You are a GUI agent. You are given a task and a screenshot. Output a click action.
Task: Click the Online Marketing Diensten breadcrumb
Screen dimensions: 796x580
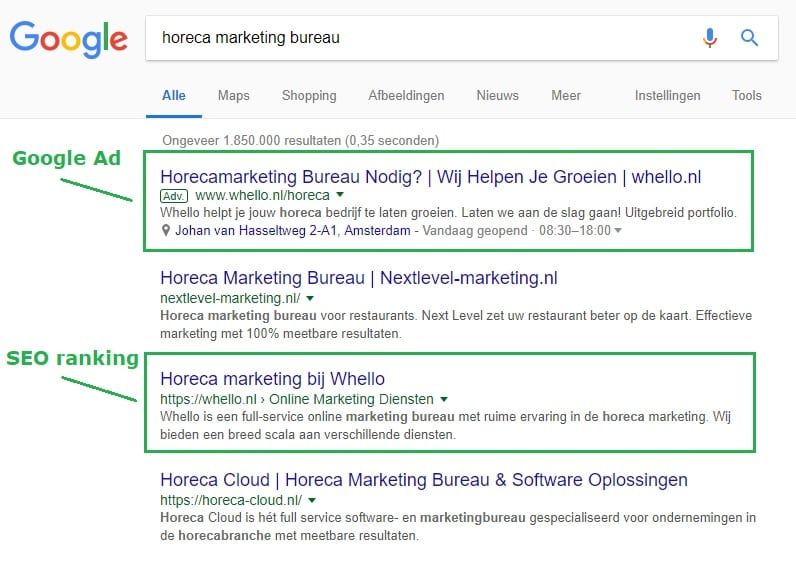pos(351,399)
